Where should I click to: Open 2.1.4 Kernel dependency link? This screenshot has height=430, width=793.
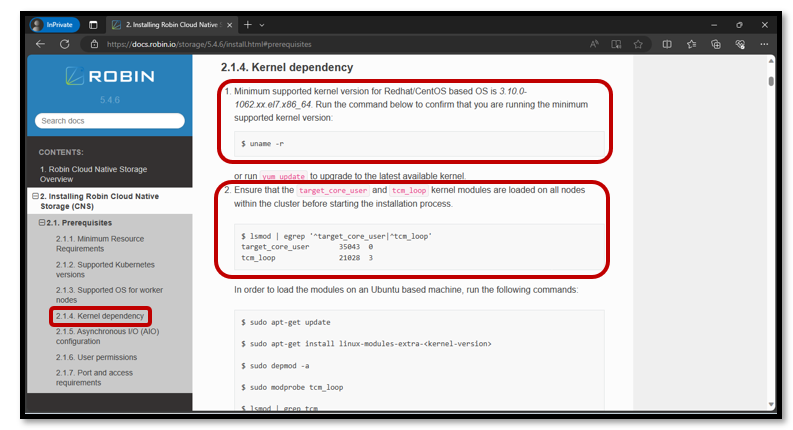(x=100, y=316)
